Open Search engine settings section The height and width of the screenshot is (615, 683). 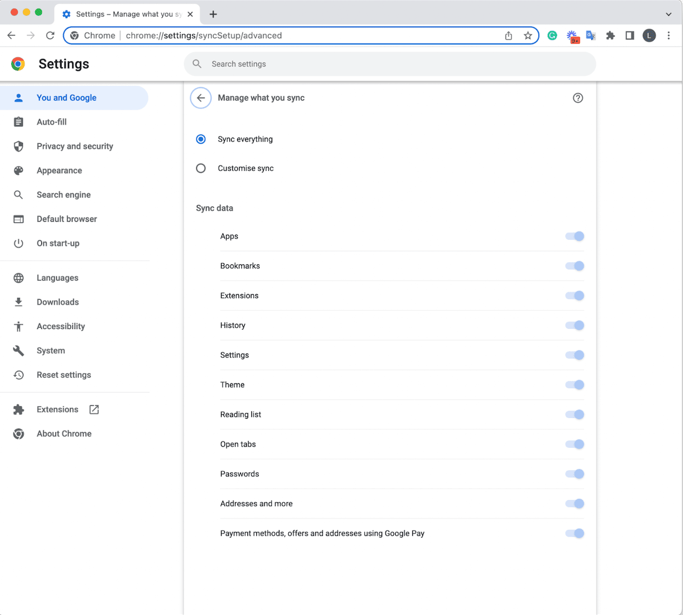click(x=74, y=195)
